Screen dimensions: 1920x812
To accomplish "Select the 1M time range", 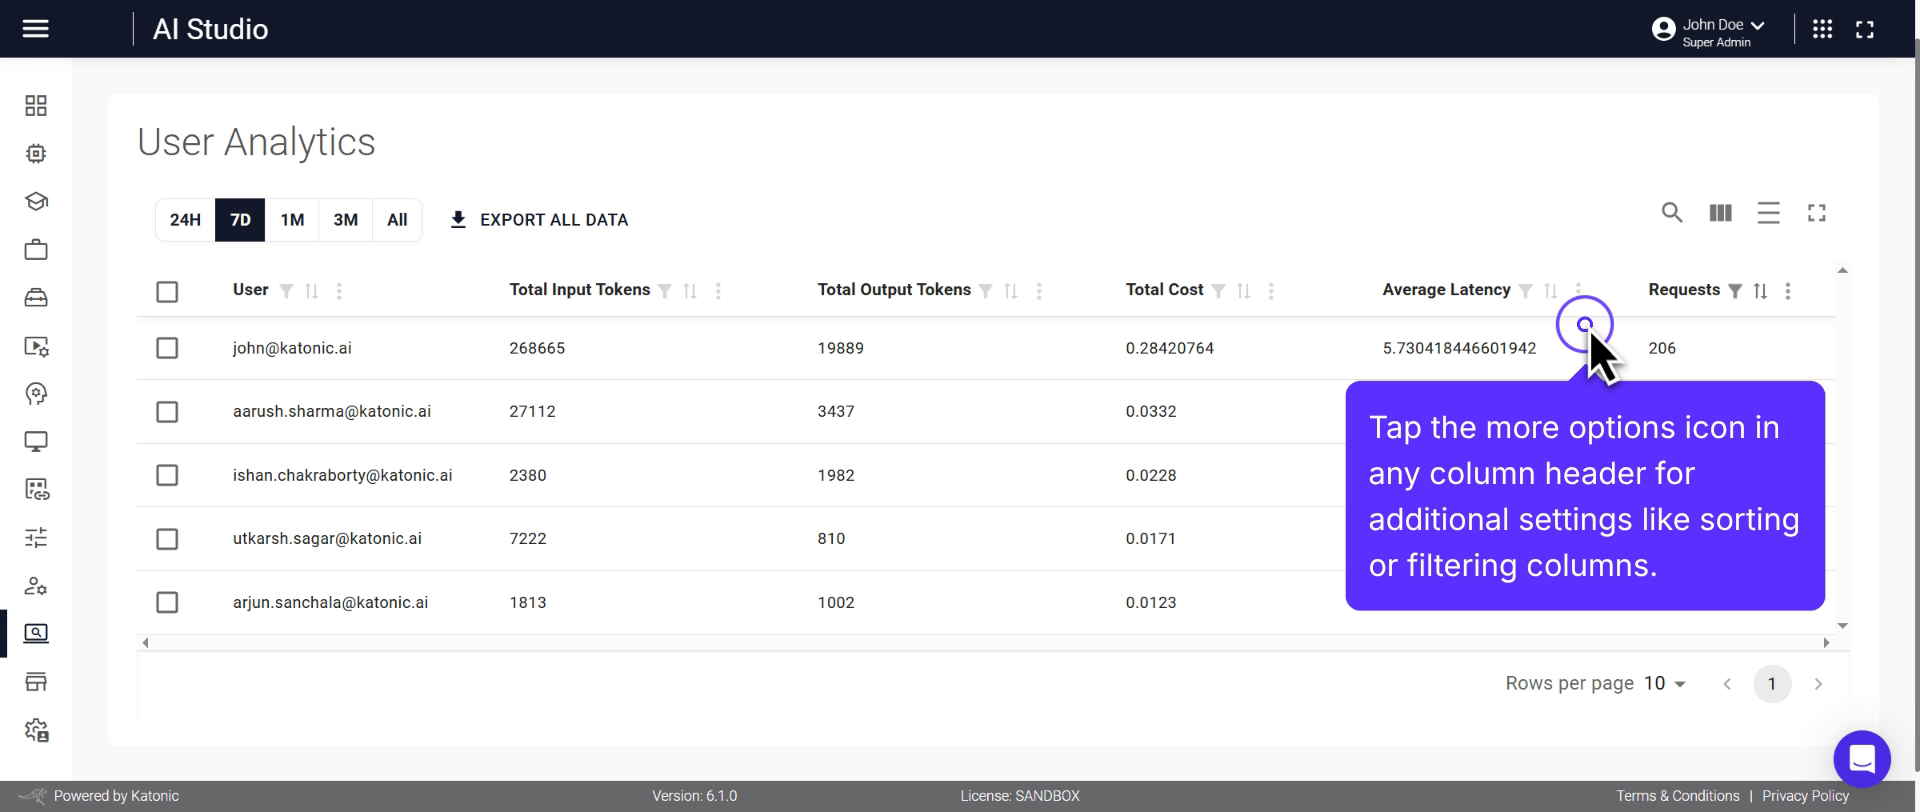I will (x=292, y=220).
